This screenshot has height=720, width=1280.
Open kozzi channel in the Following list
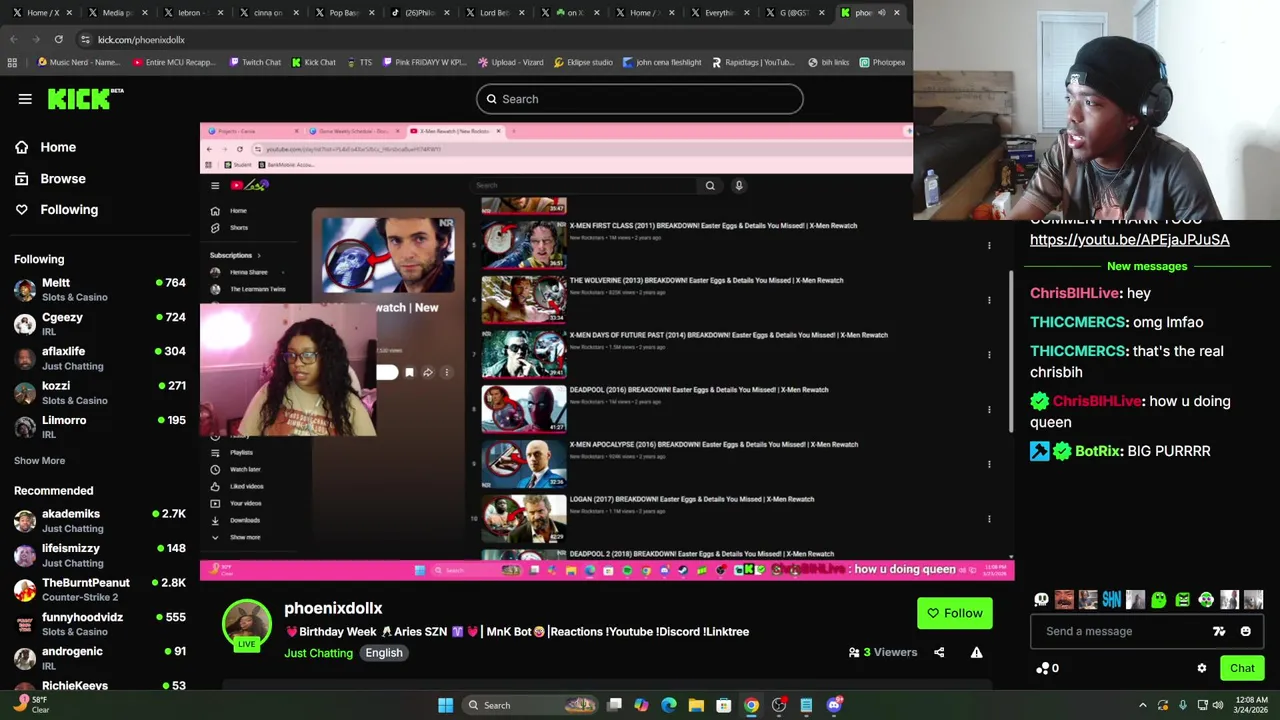tap(100, 393)
